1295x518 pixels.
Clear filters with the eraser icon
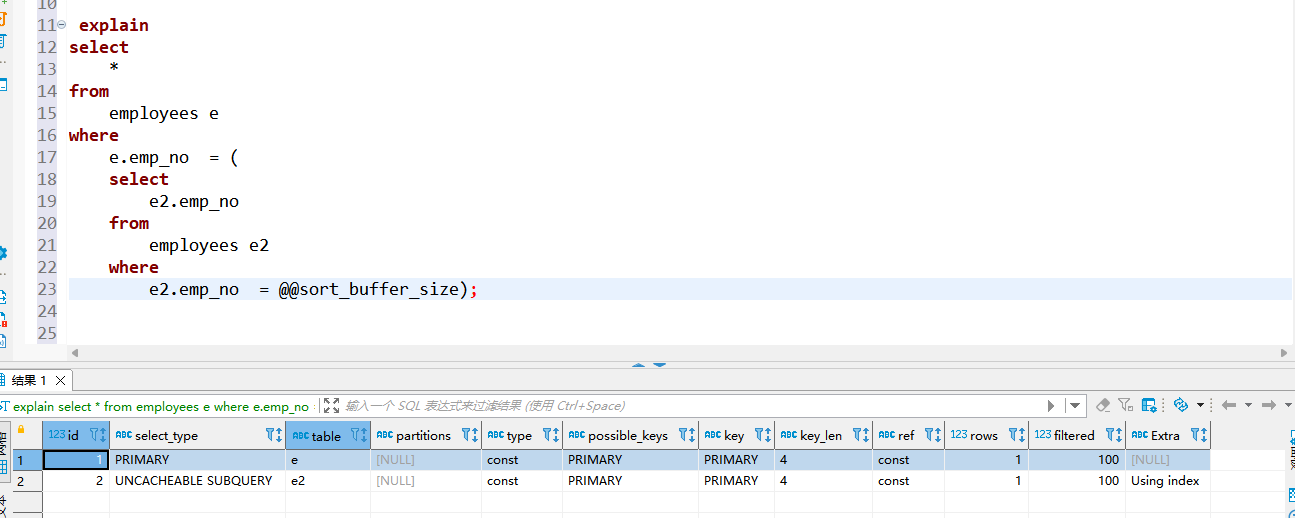1103,405
